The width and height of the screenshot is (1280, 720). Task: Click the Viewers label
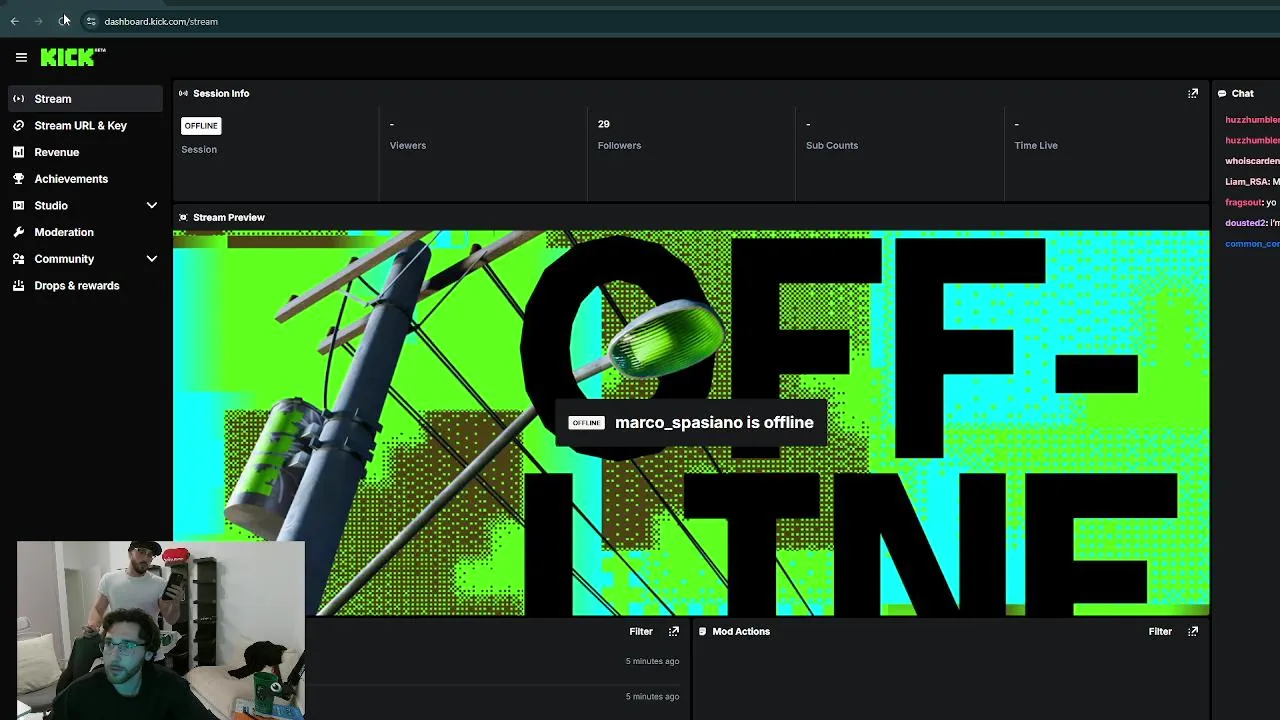tap(408, 145)
